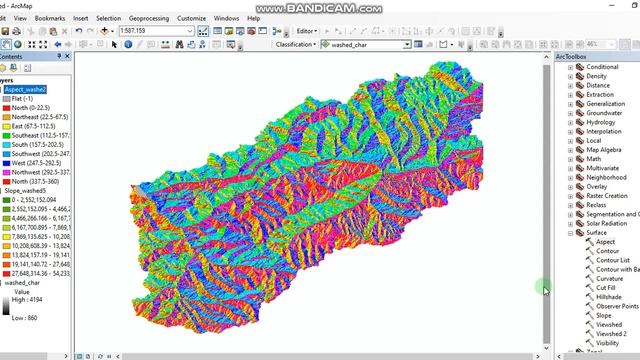
Task: Open the View menu
Action: click(20, 18)
